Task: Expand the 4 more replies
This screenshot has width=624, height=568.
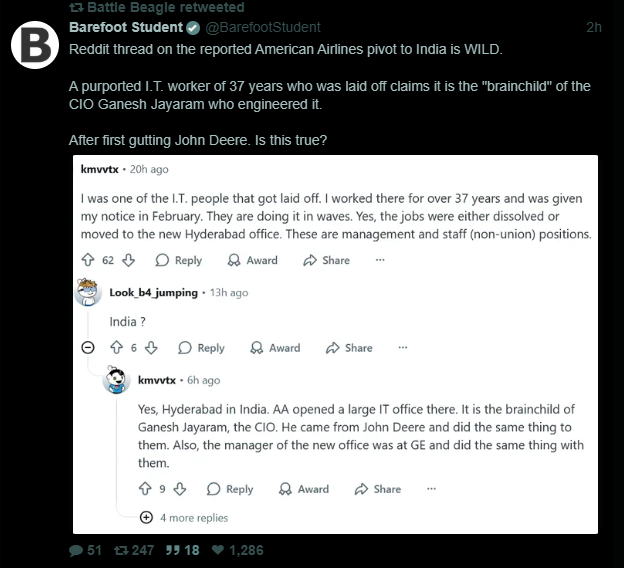Action: [146, 517]
